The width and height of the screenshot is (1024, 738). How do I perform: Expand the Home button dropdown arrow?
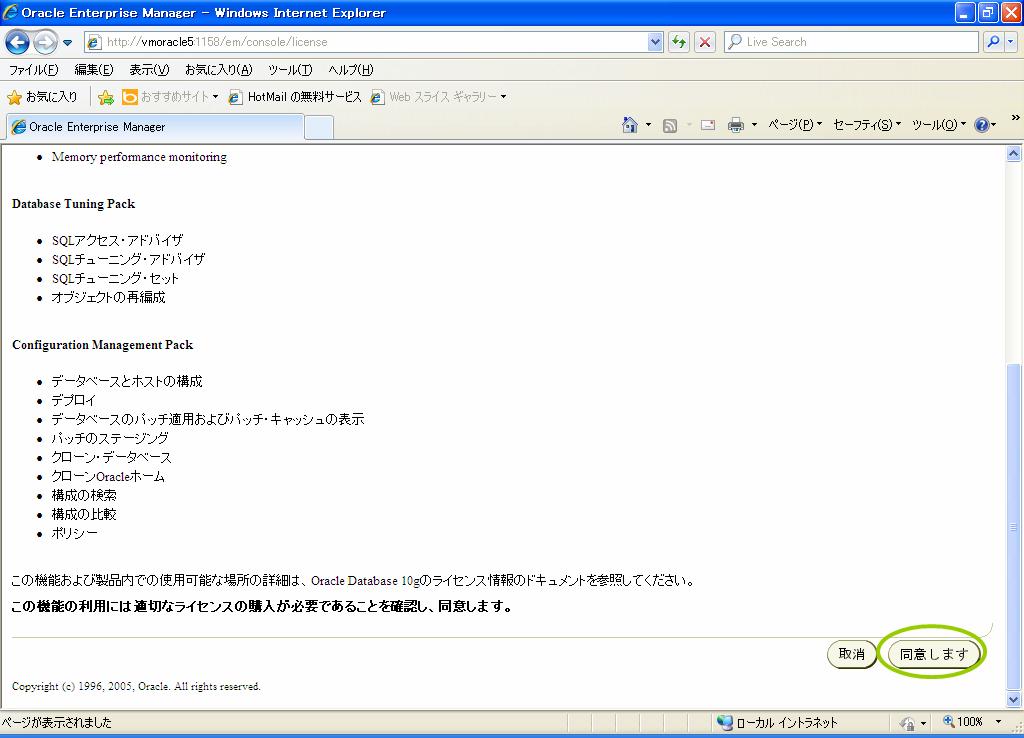click(x=648, y=125)
